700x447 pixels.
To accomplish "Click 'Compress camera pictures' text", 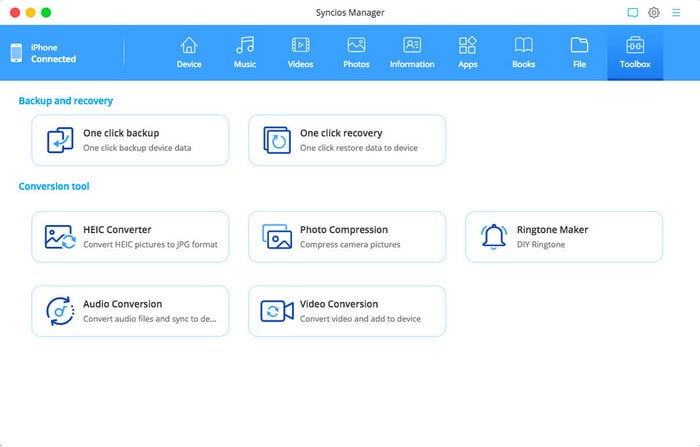I will coord(350,245).
